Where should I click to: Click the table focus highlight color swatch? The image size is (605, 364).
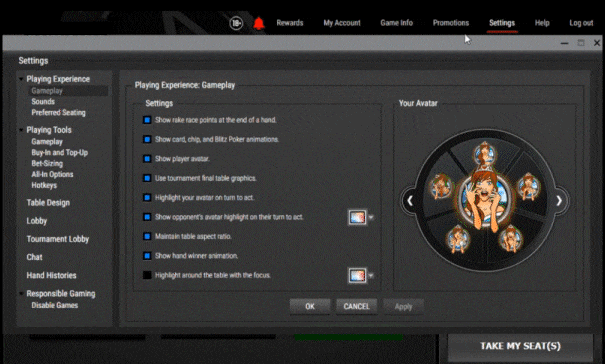point(357,275)
